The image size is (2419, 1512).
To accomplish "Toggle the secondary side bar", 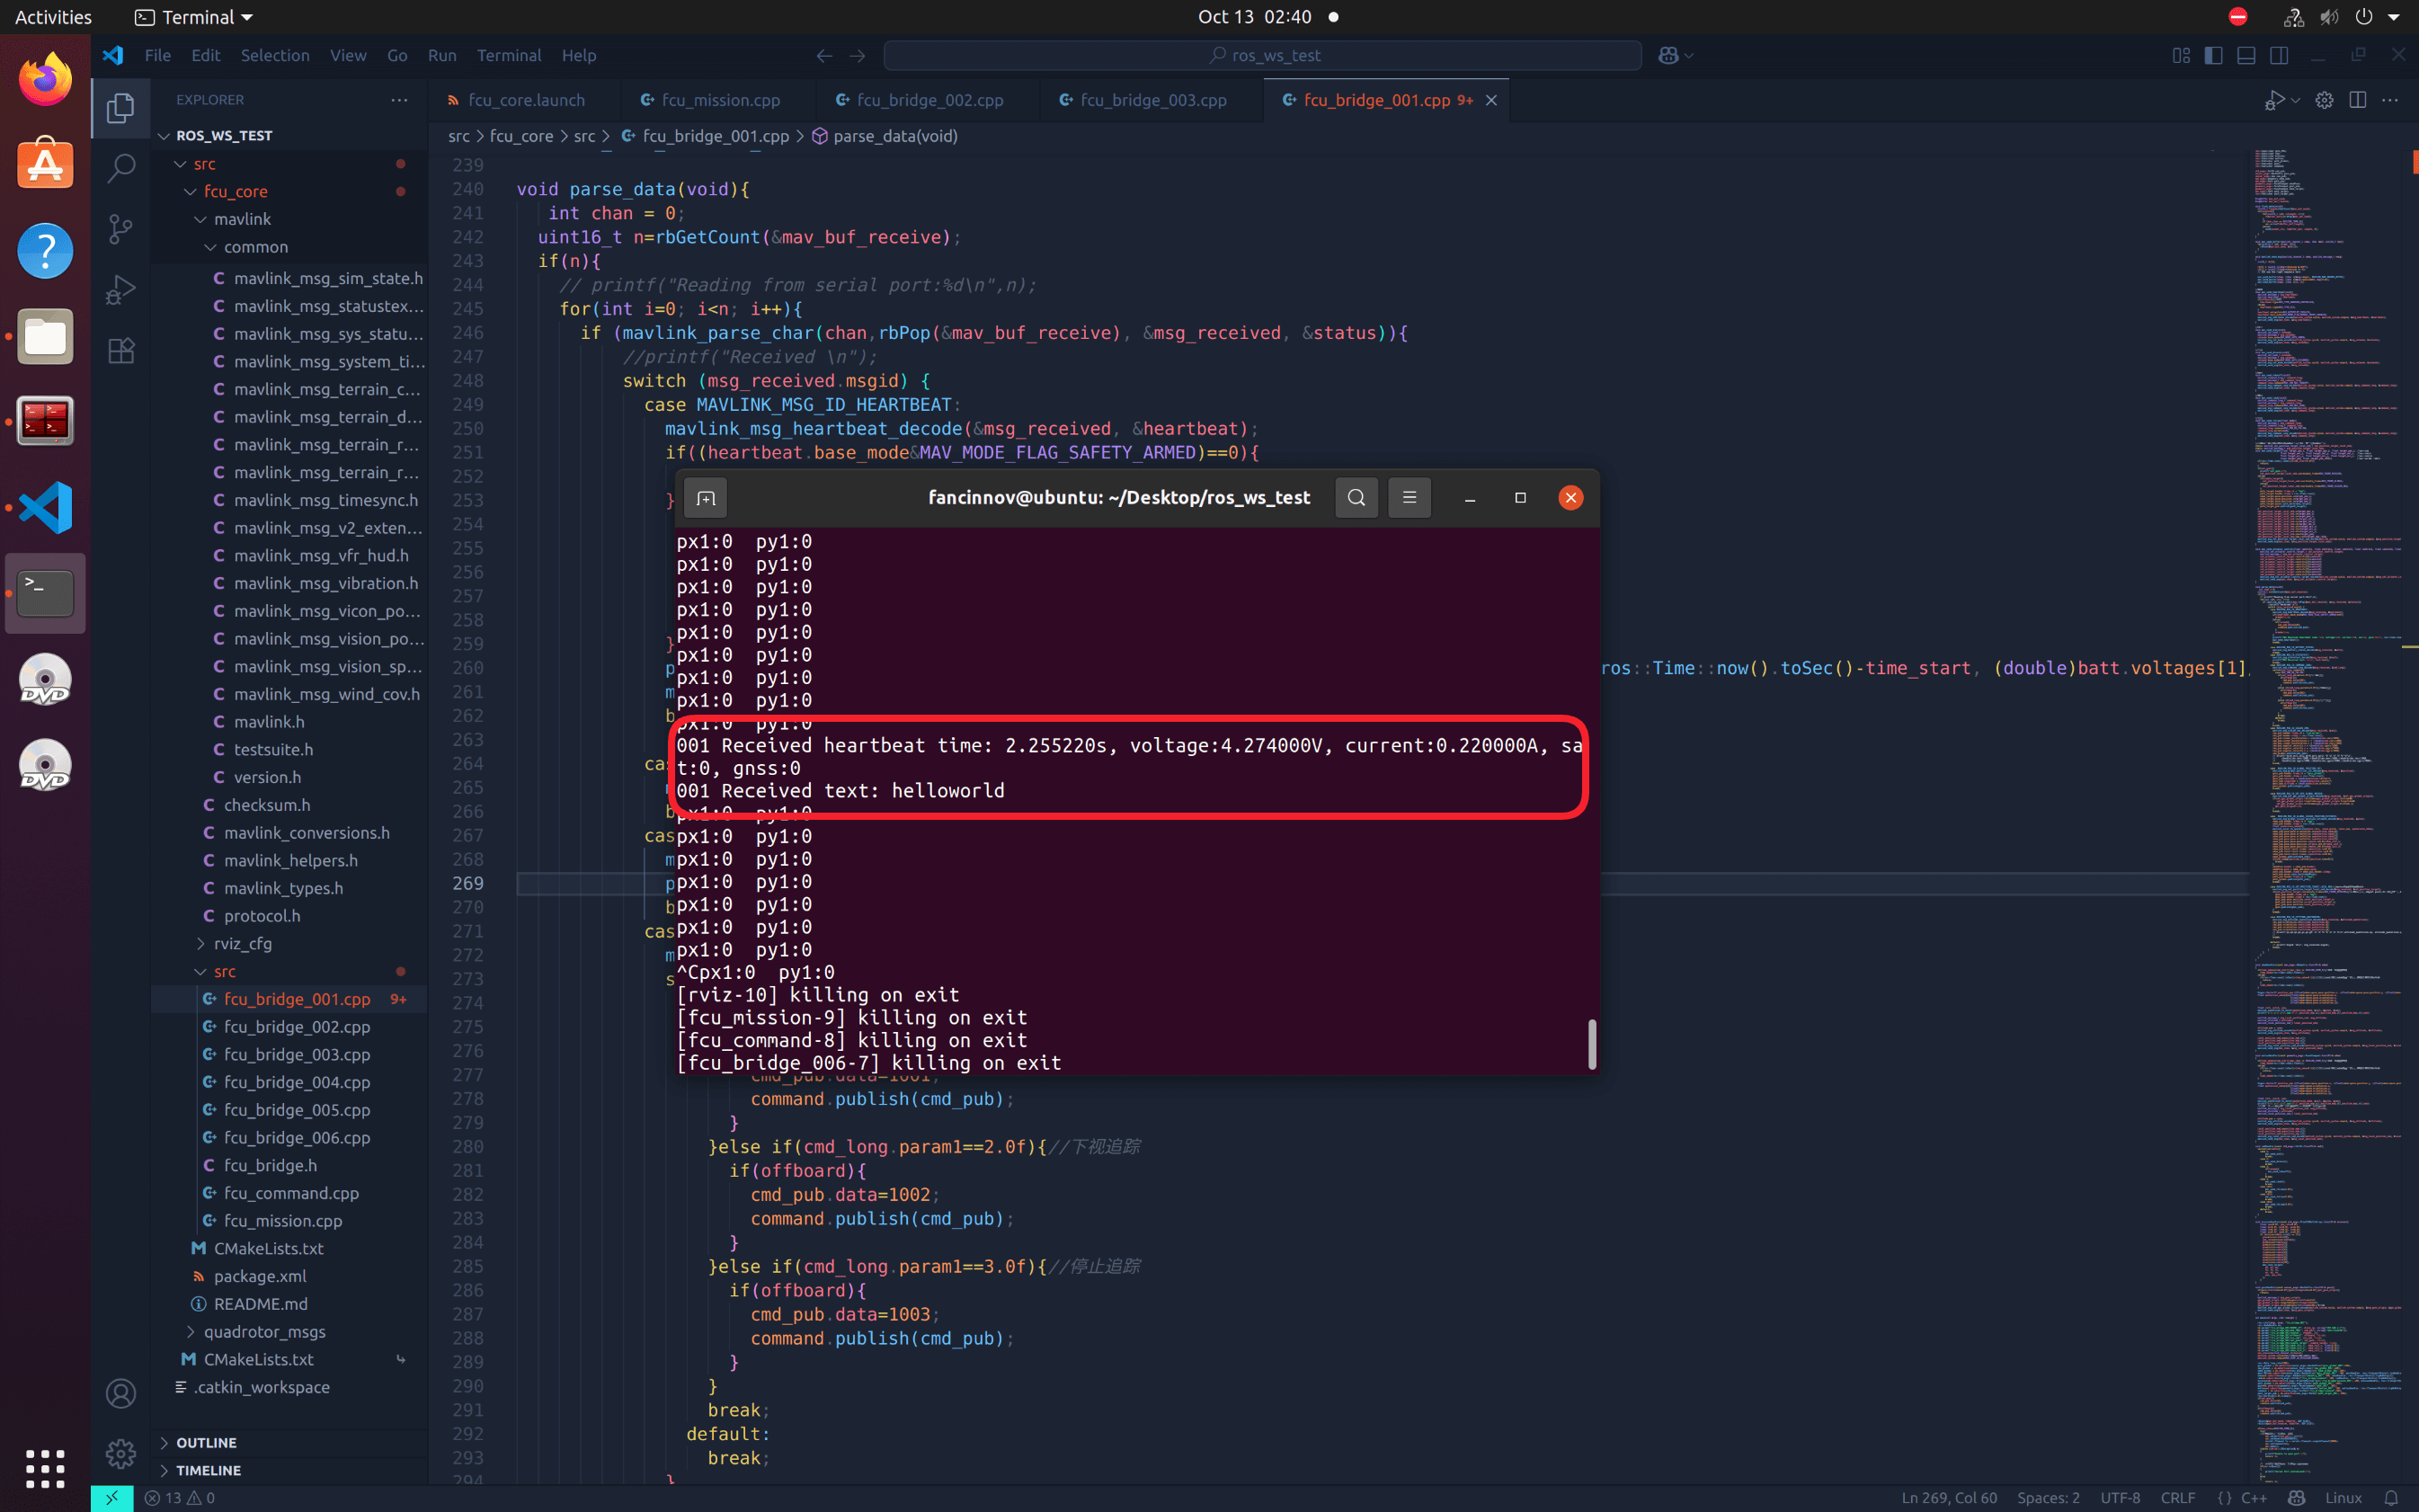I will [2279, 56].
